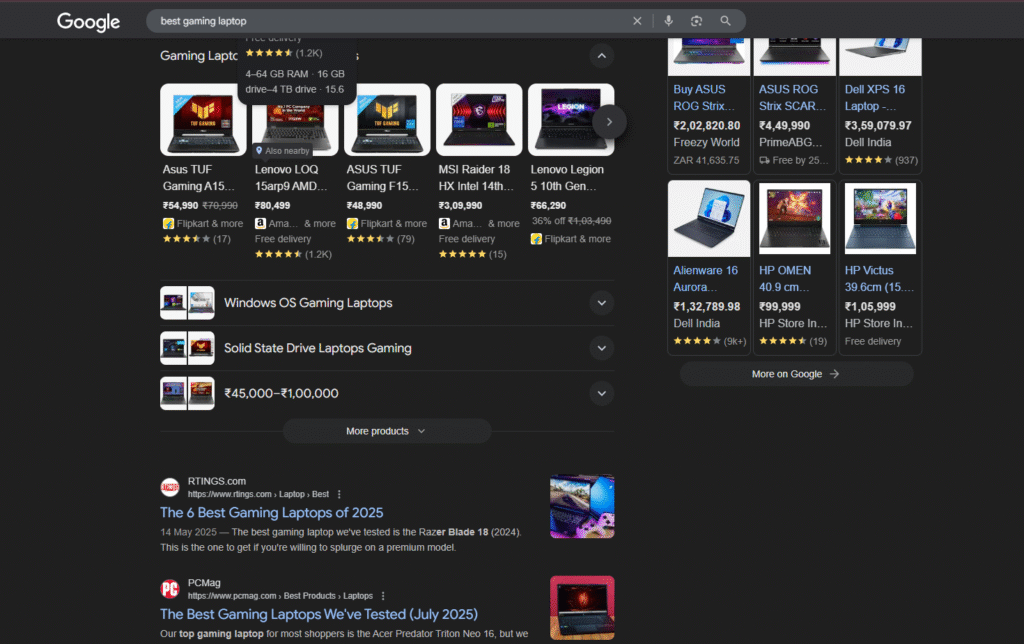Open the PCMag result thumbnail image

pyautogui.click(x=582, y=608)
